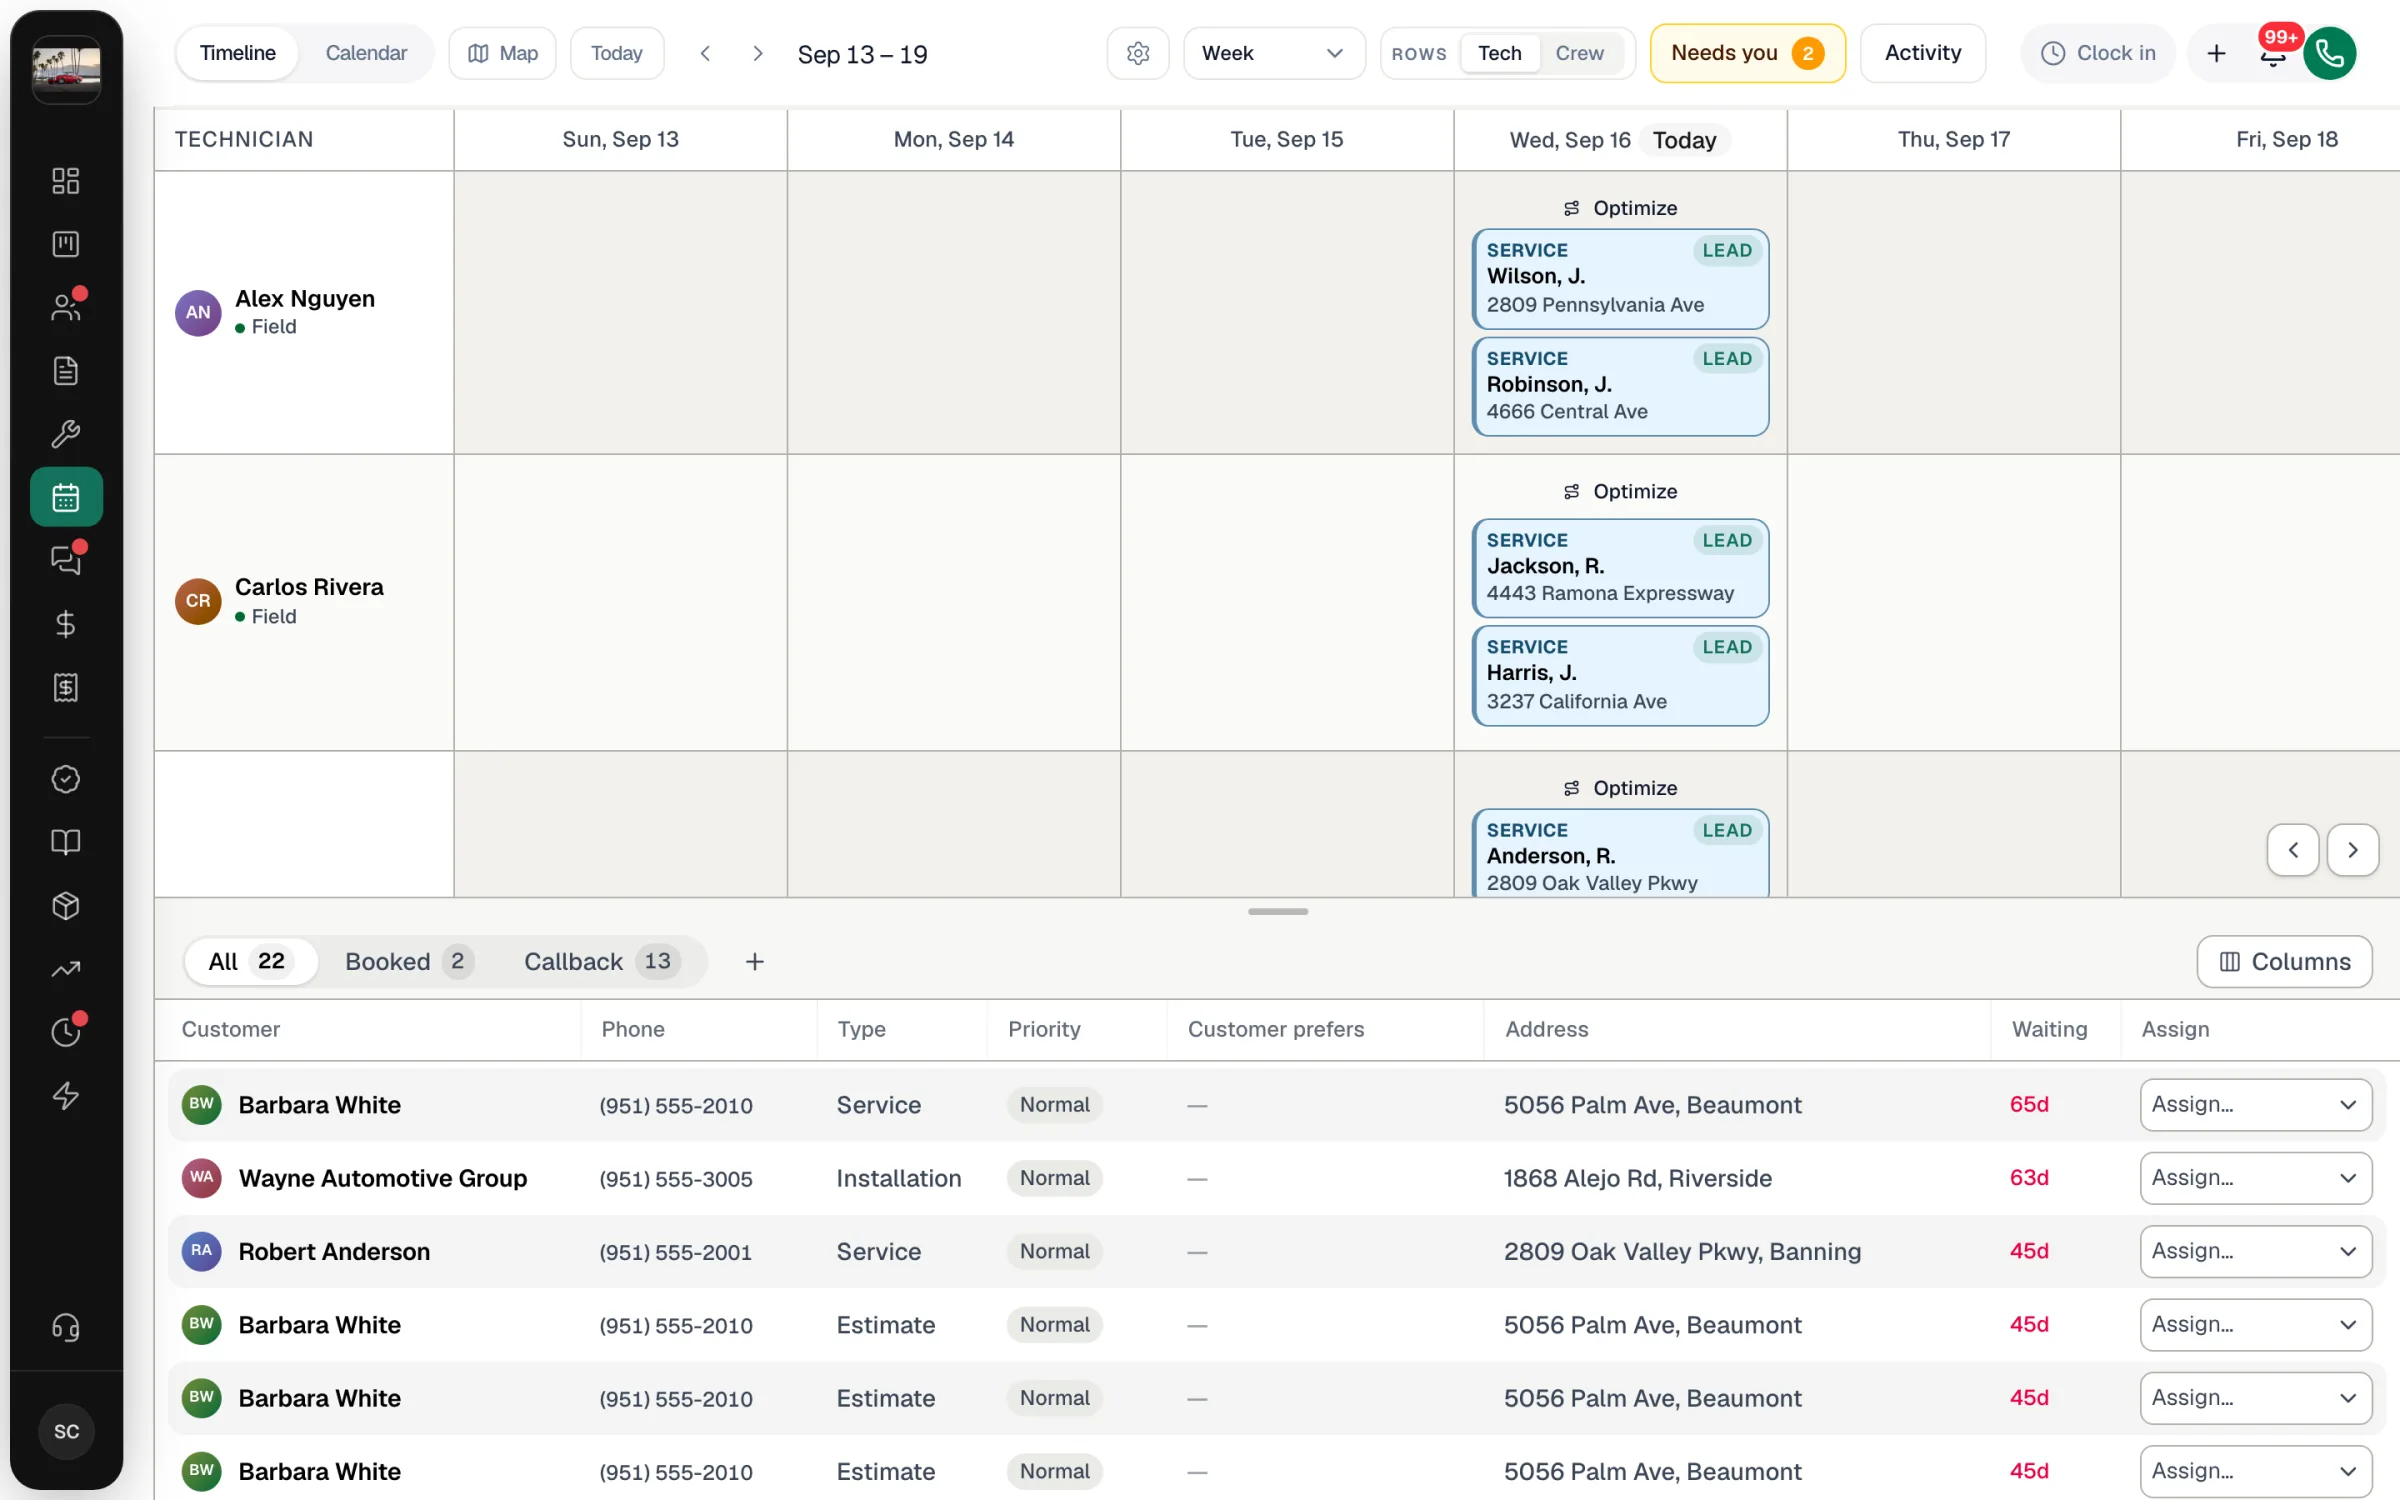Go to the next week arrow
The width and height of the screenshot is (2400, 1500).
coord(758,53)
